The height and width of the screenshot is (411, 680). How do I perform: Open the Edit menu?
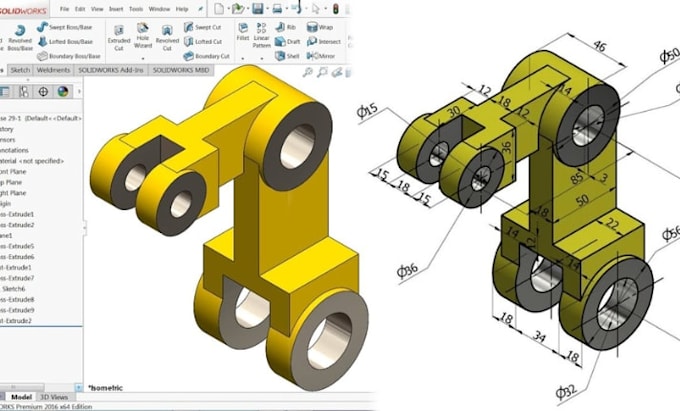tap(80, 9)
